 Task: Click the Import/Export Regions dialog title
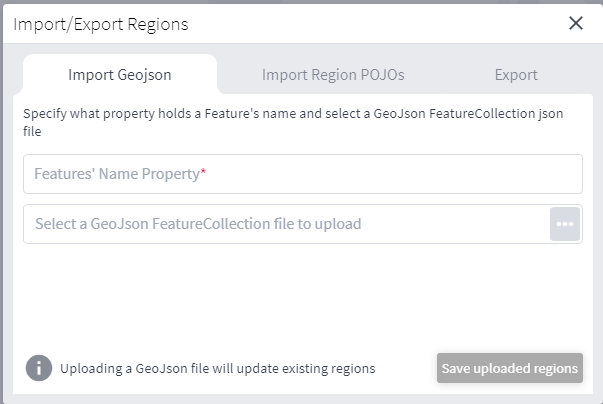(101, 23)
